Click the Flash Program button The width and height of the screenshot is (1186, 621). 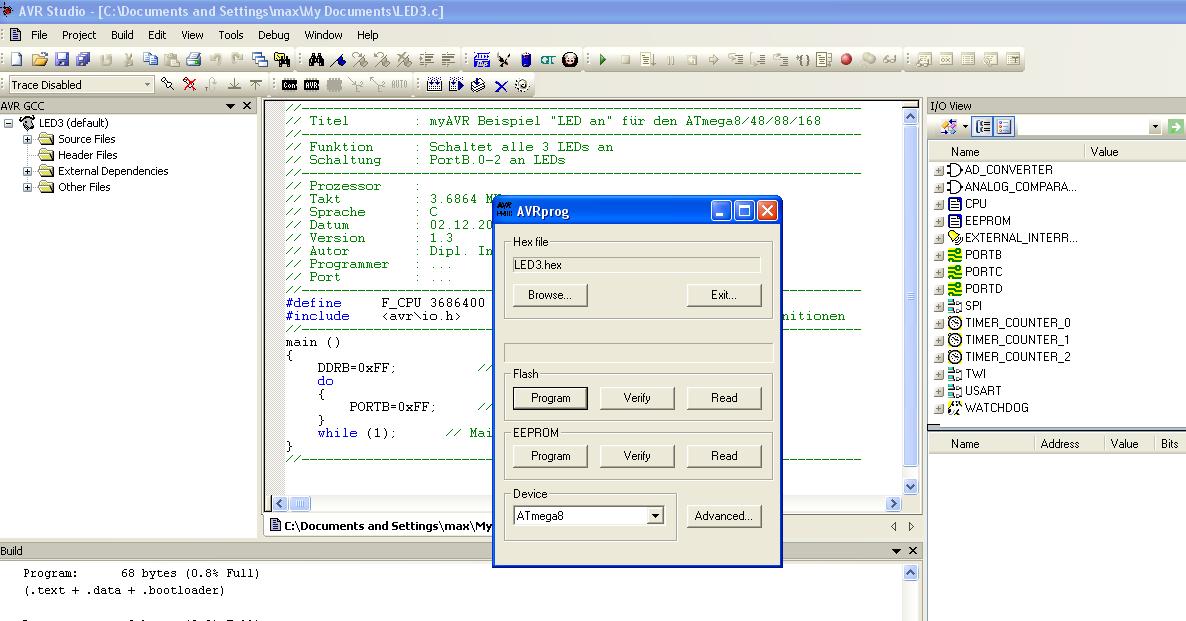[550, 398]
